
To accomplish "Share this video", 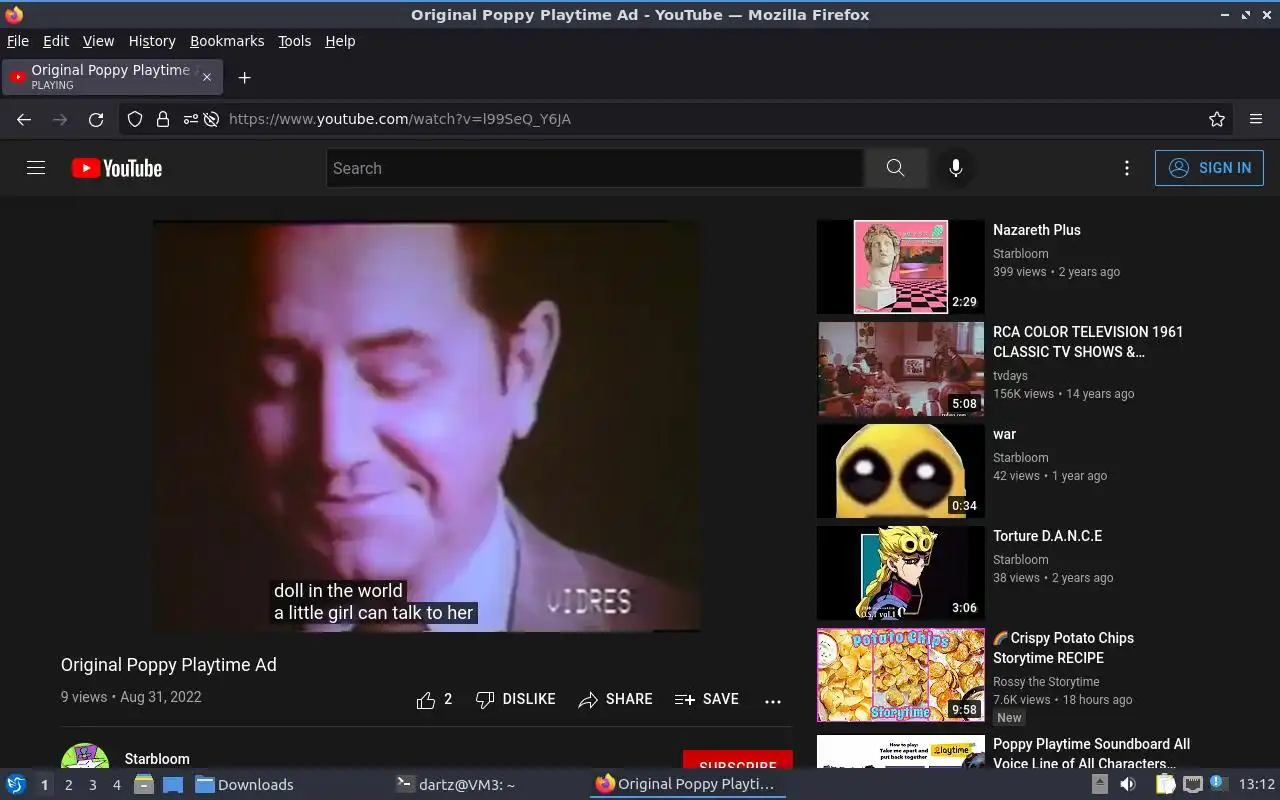I will [615, 700].
